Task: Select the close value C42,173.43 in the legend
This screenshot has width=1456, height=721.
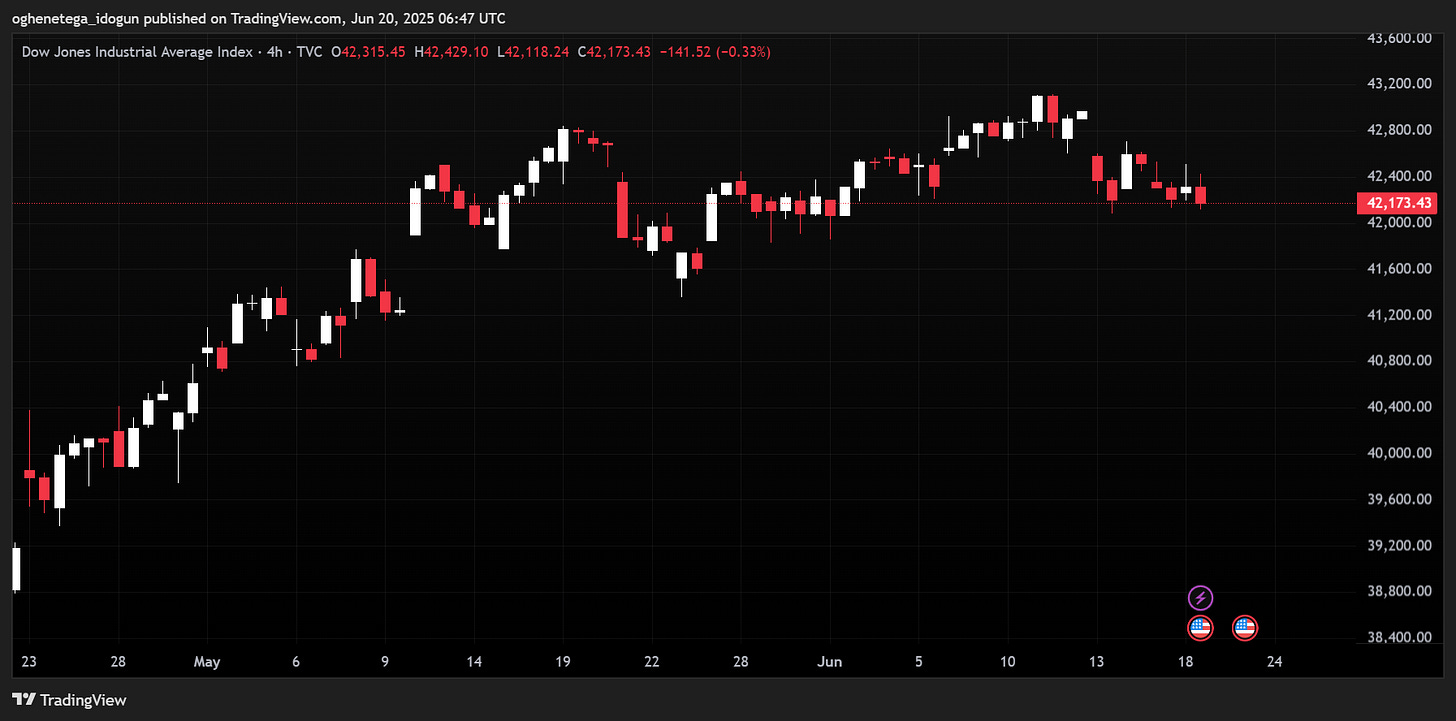Action: pyautogui.click(x=614, y=51)
